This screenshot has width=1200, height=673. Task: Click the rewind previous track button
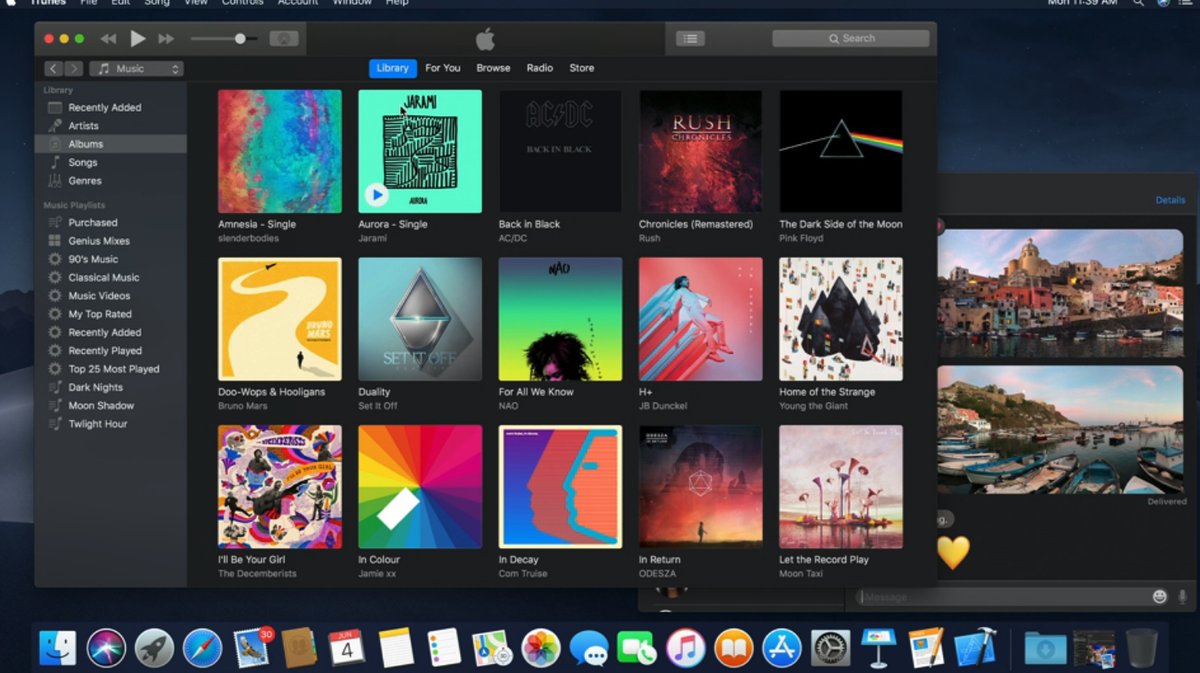[x=108, y=39]
